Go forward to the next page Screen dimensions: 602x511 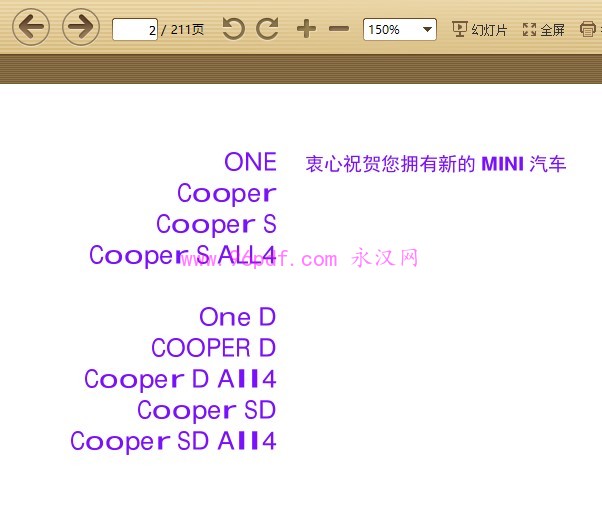click(x=81, y=27)
